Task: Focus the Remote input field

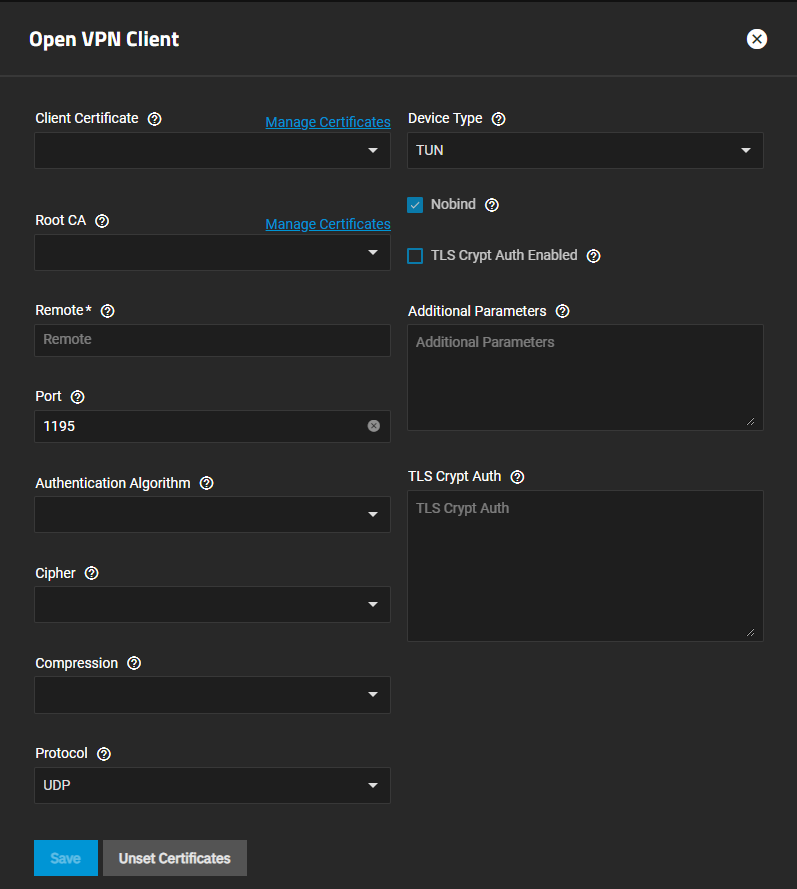Action: click(x=213, y=340)
